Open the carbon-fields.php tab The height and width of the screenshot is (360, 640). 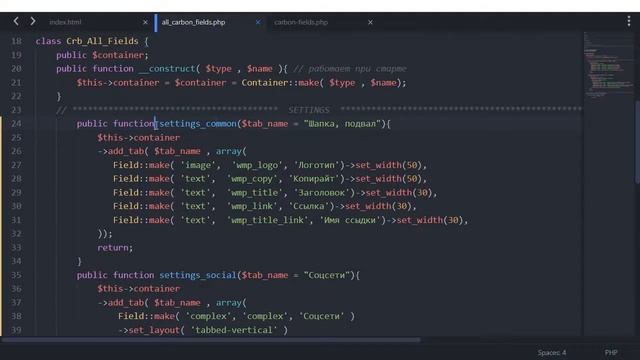[301, 22]
